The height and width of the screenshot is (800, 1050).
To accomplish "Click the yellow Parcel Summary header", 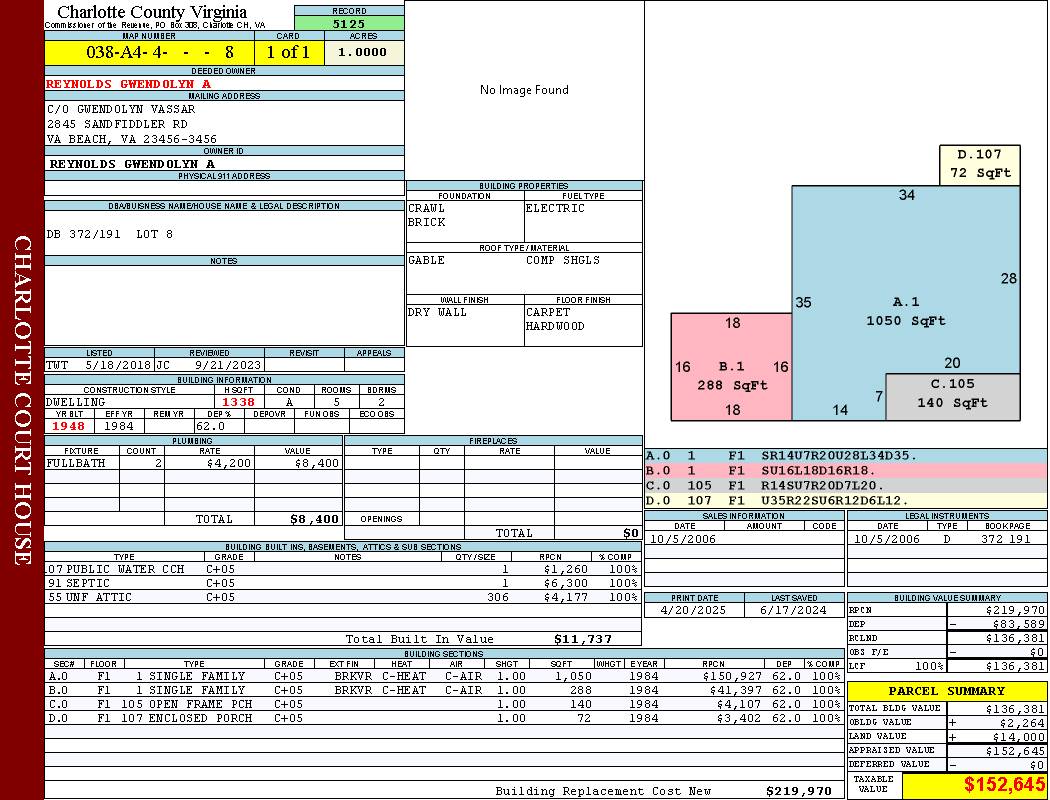I will click(947, 691).
